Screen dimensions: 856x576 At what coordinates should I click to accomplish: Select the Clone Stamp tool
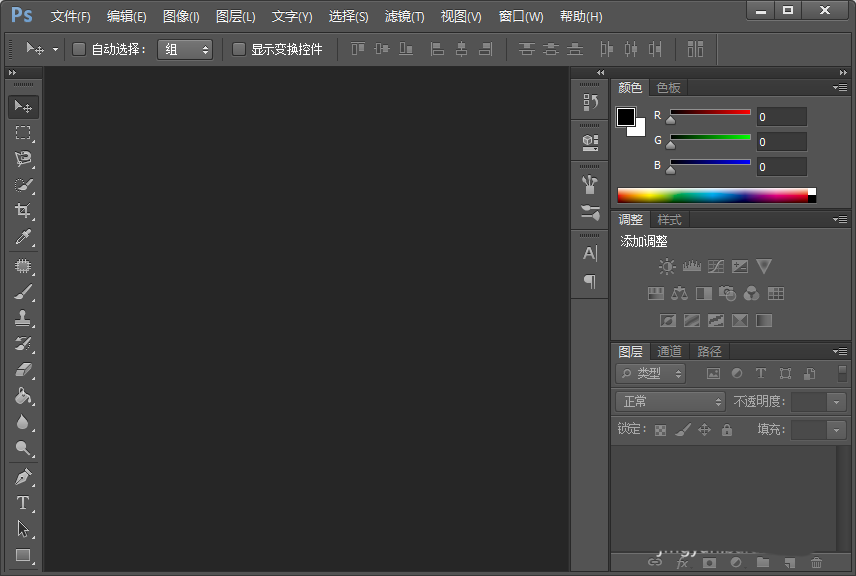pos(23,318)
